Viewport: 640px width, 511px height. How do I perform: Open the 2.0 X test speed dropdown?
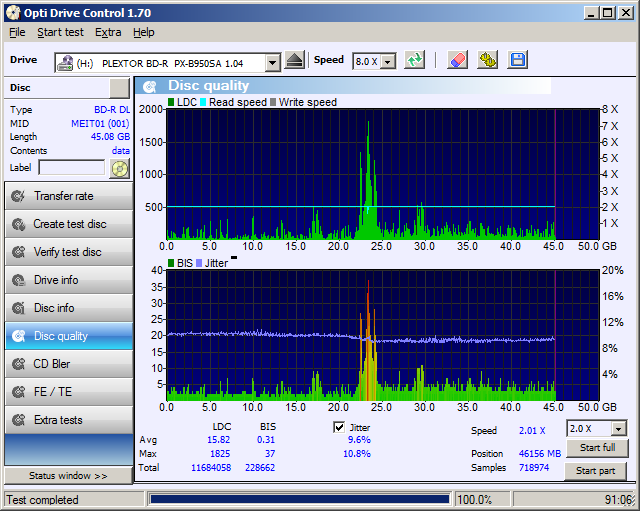click(x=619, y=429)
